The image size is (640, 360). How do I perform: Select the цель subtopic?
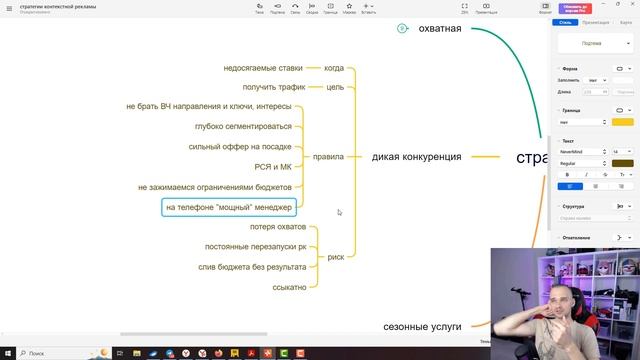click(x=335, y=87)
